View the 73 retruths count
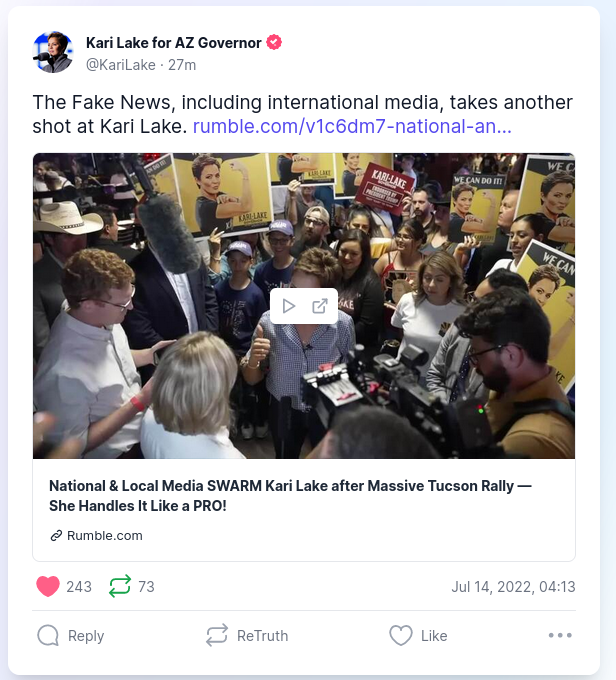616x680 pixels. coord(146,587)
